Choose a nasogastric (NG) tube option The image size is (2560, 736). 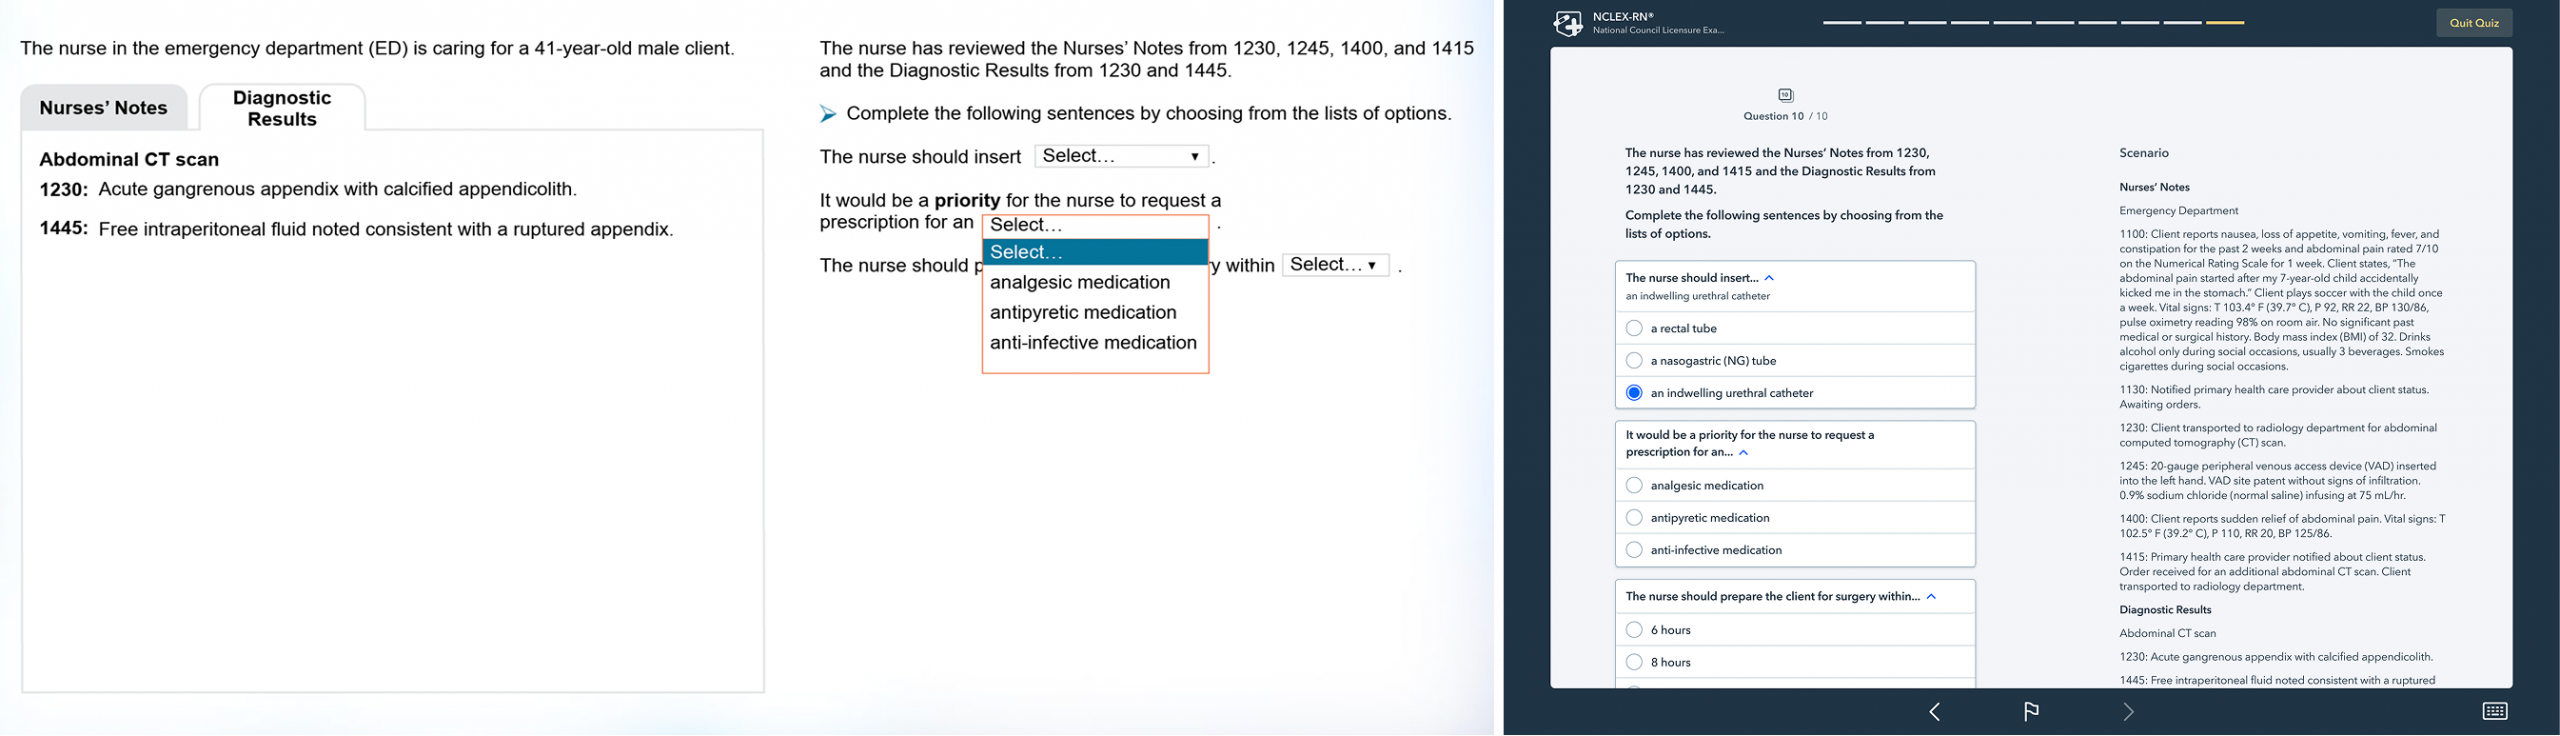[x=1634, y=360]
